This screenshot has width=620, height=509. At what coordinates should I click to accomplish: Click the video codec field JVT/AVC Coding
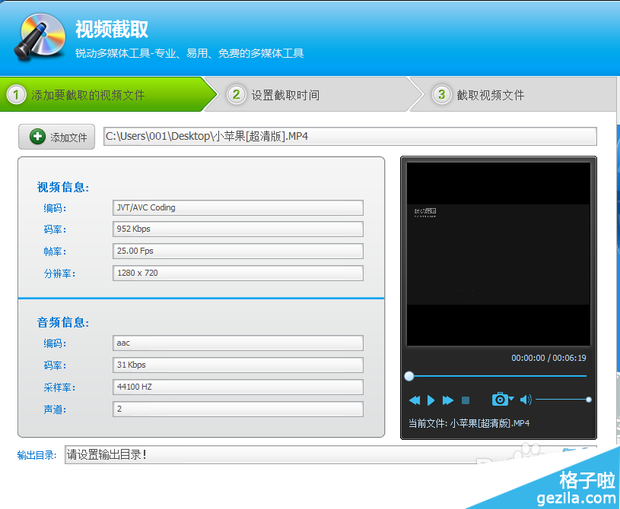(238, 208)
